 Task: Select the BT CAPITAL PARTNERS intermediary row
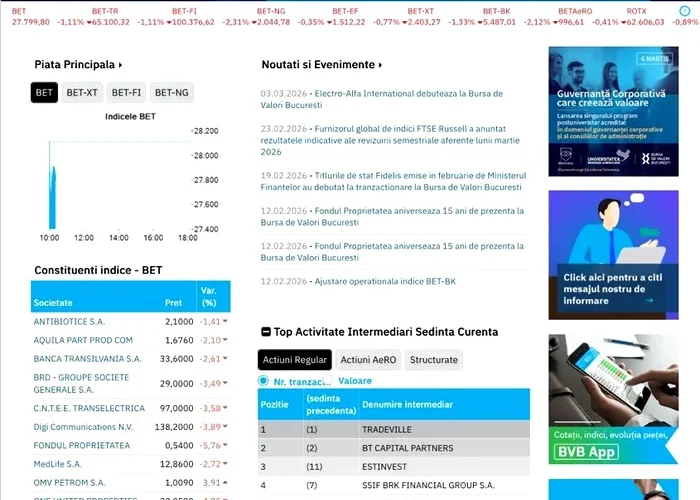pos(394,448)
